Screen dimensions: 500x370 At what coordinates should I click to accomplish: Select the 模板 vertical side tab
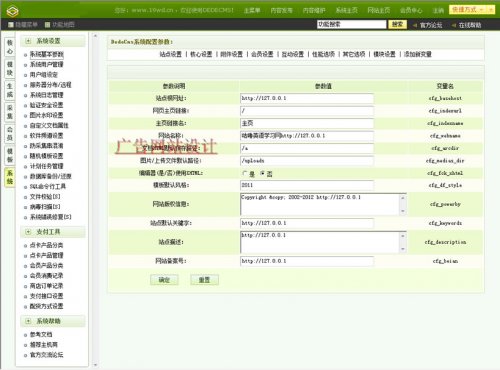click(x=10, y=155)
